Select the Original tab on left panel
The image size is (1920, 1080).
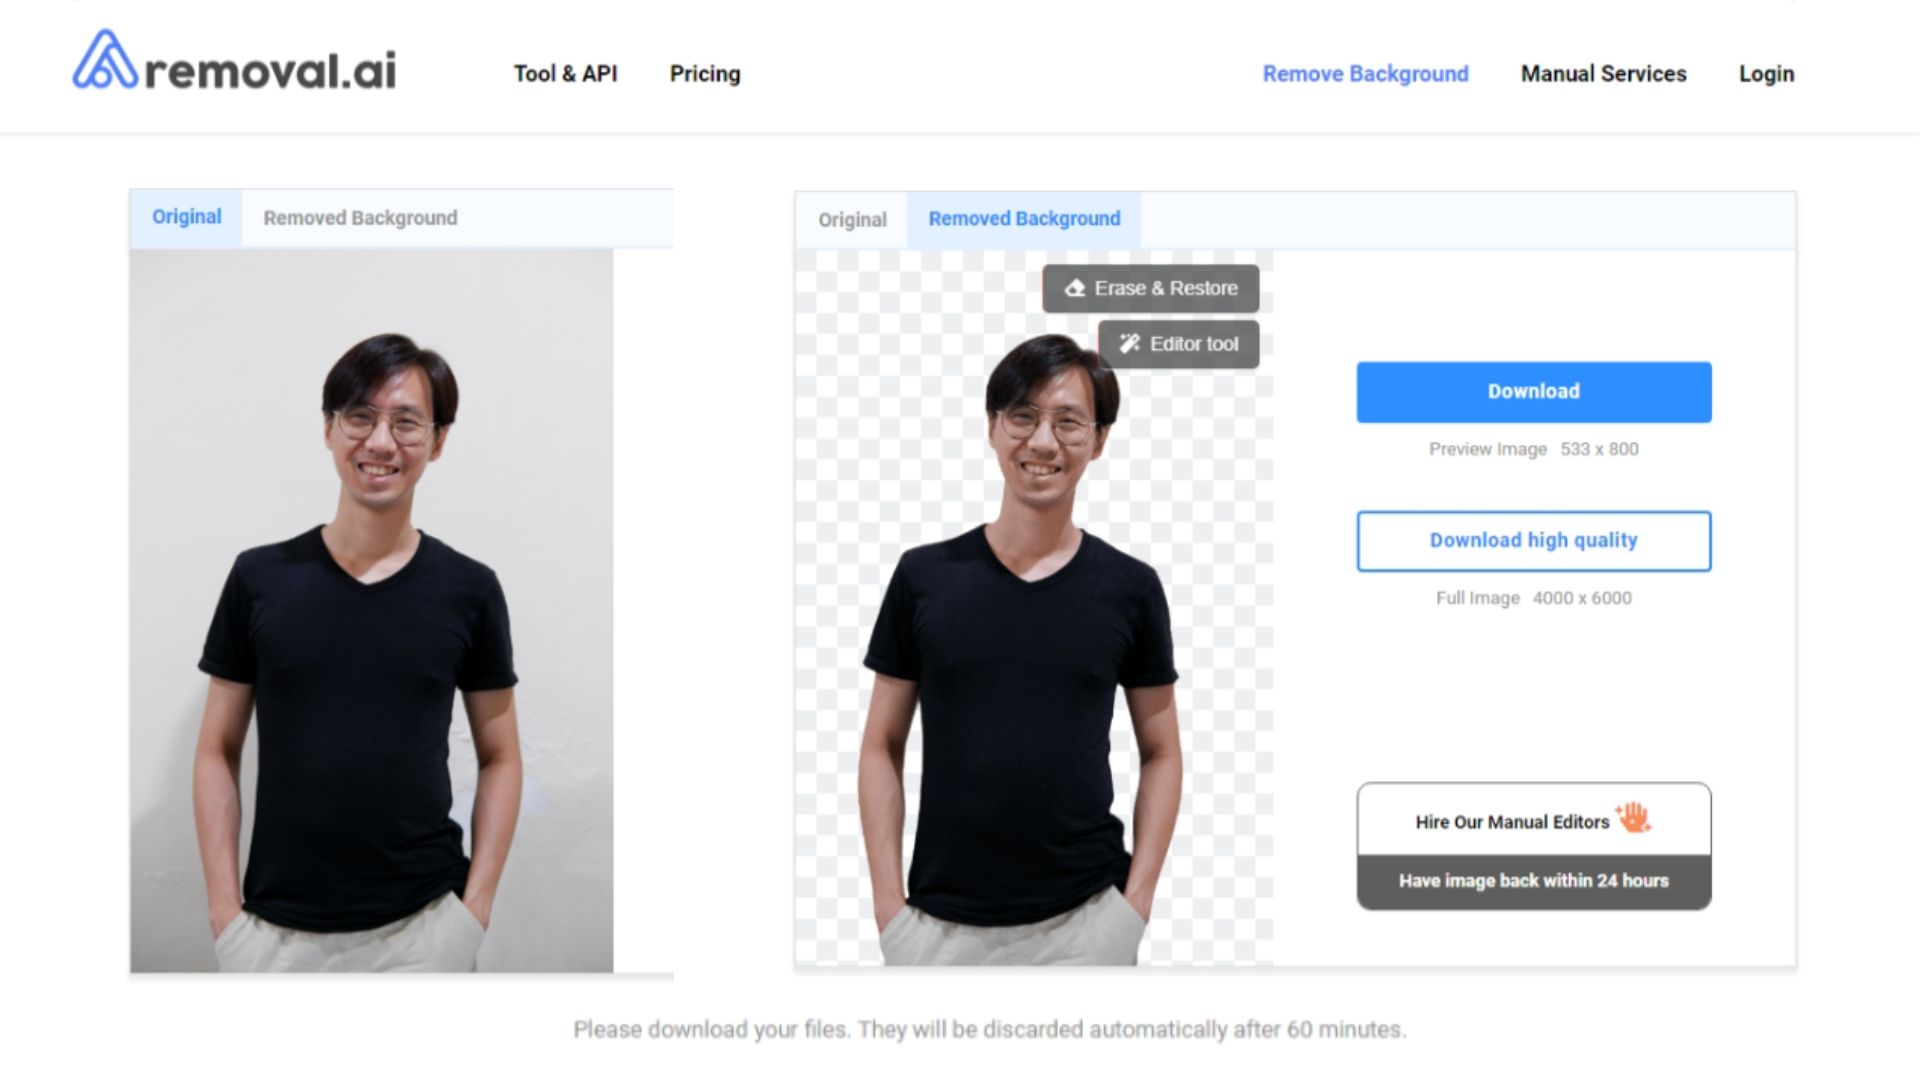click(x=186, y=216)
